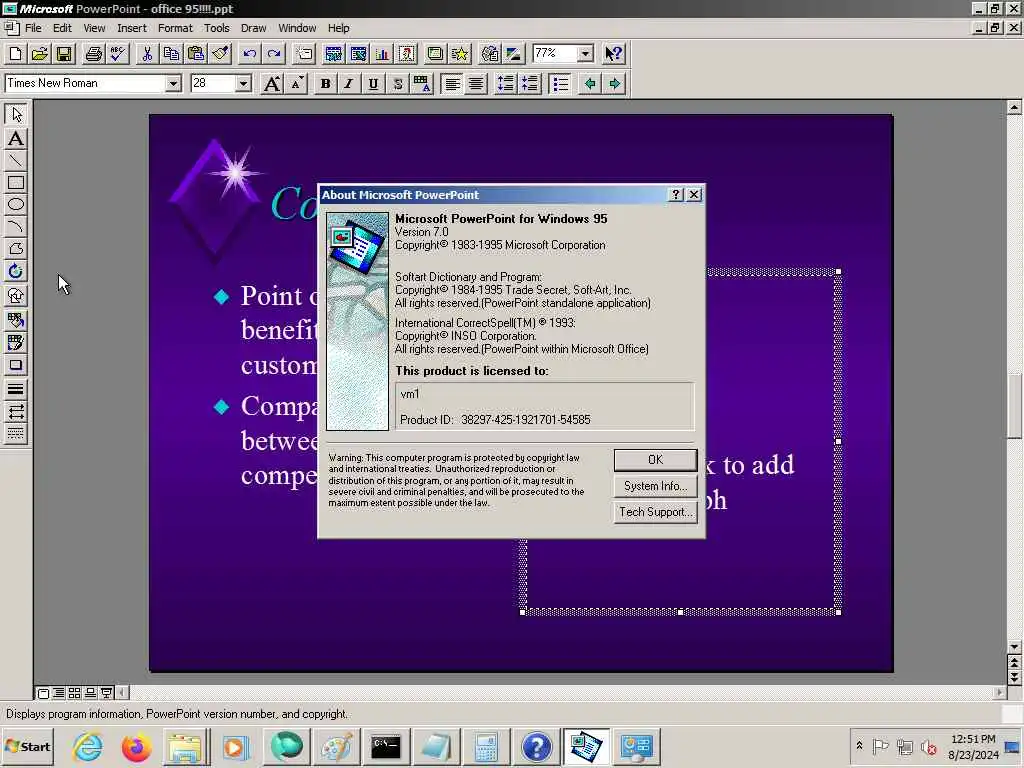The height and width of the screenshot is (768, 1024).
Task: Left-align text with alignment icon
Action: tap(452, 84)
